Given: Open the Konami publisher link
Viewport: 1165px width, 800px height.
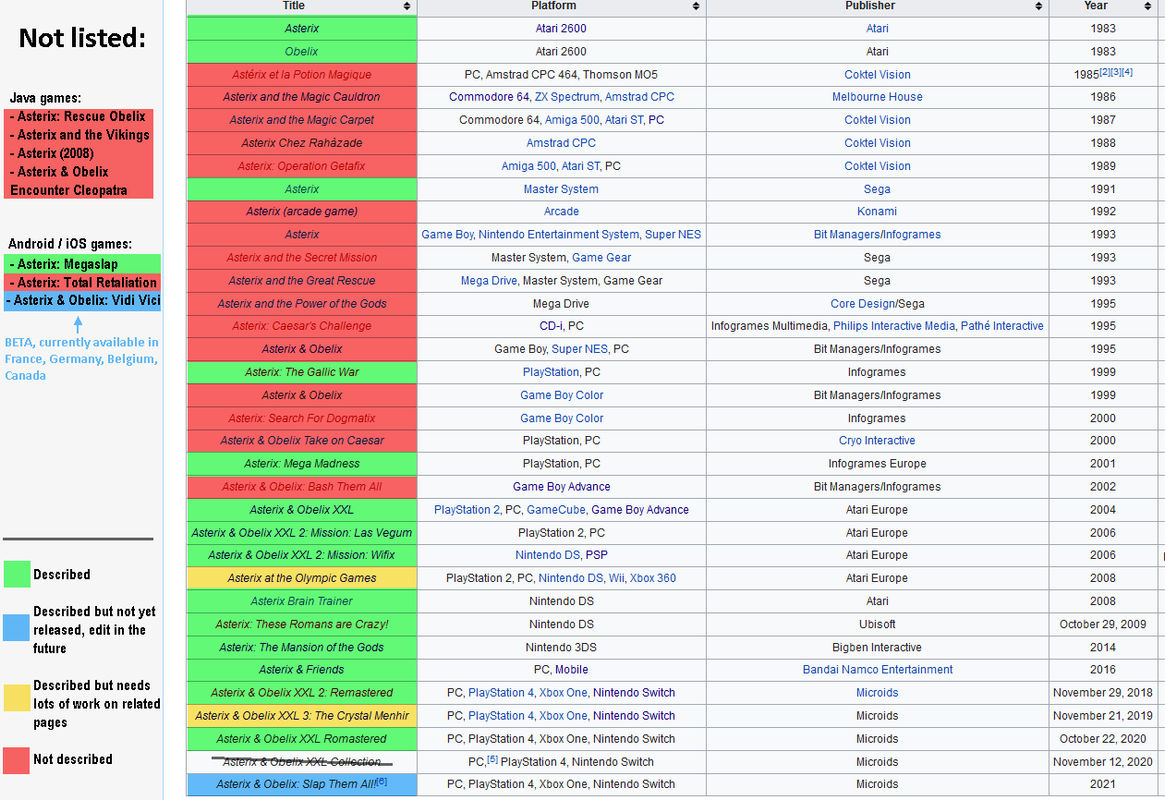Looking at the screenshot, I should point(877,211).
